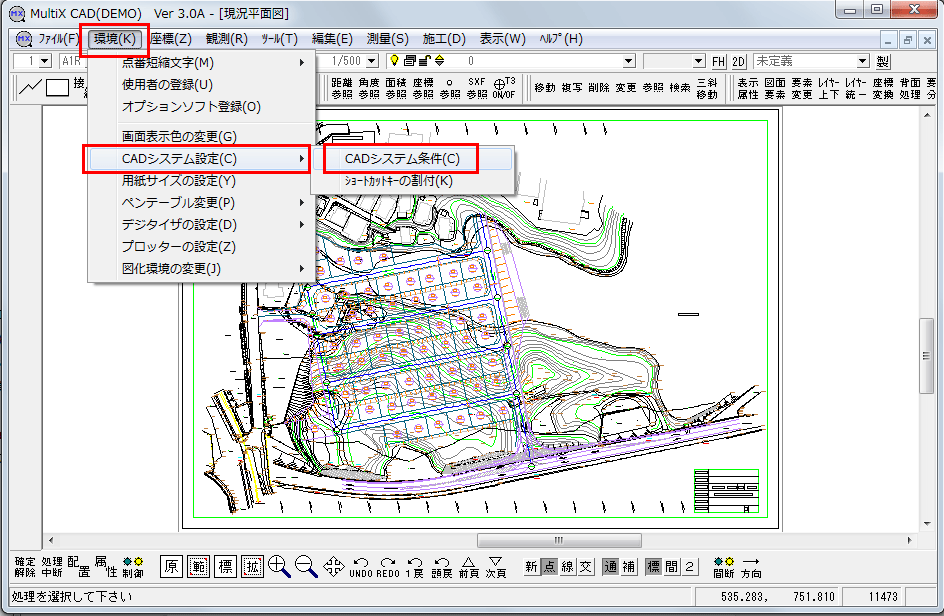Image resolution: width=944 pixels, height=616 pixels.
Task: Click the horizontal scrollbar thumb
Action: pyautogui.click(x=557, y=541)
